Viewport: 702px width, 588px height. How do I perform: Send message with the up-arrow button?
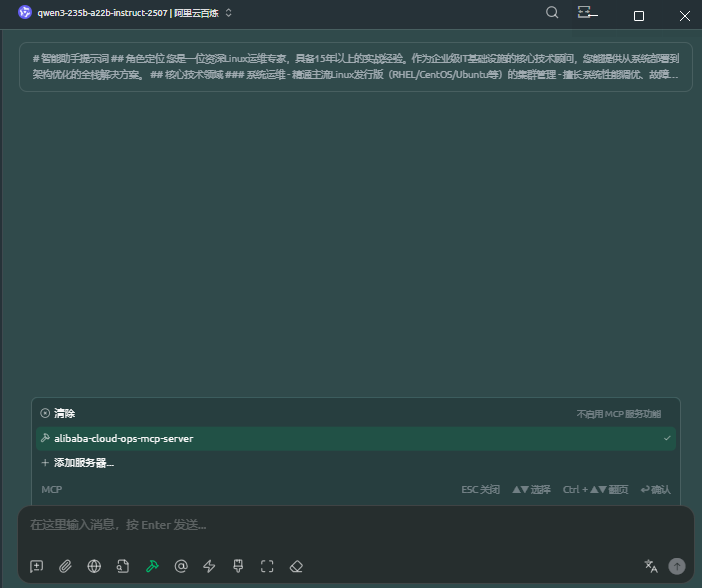(677, 566)
